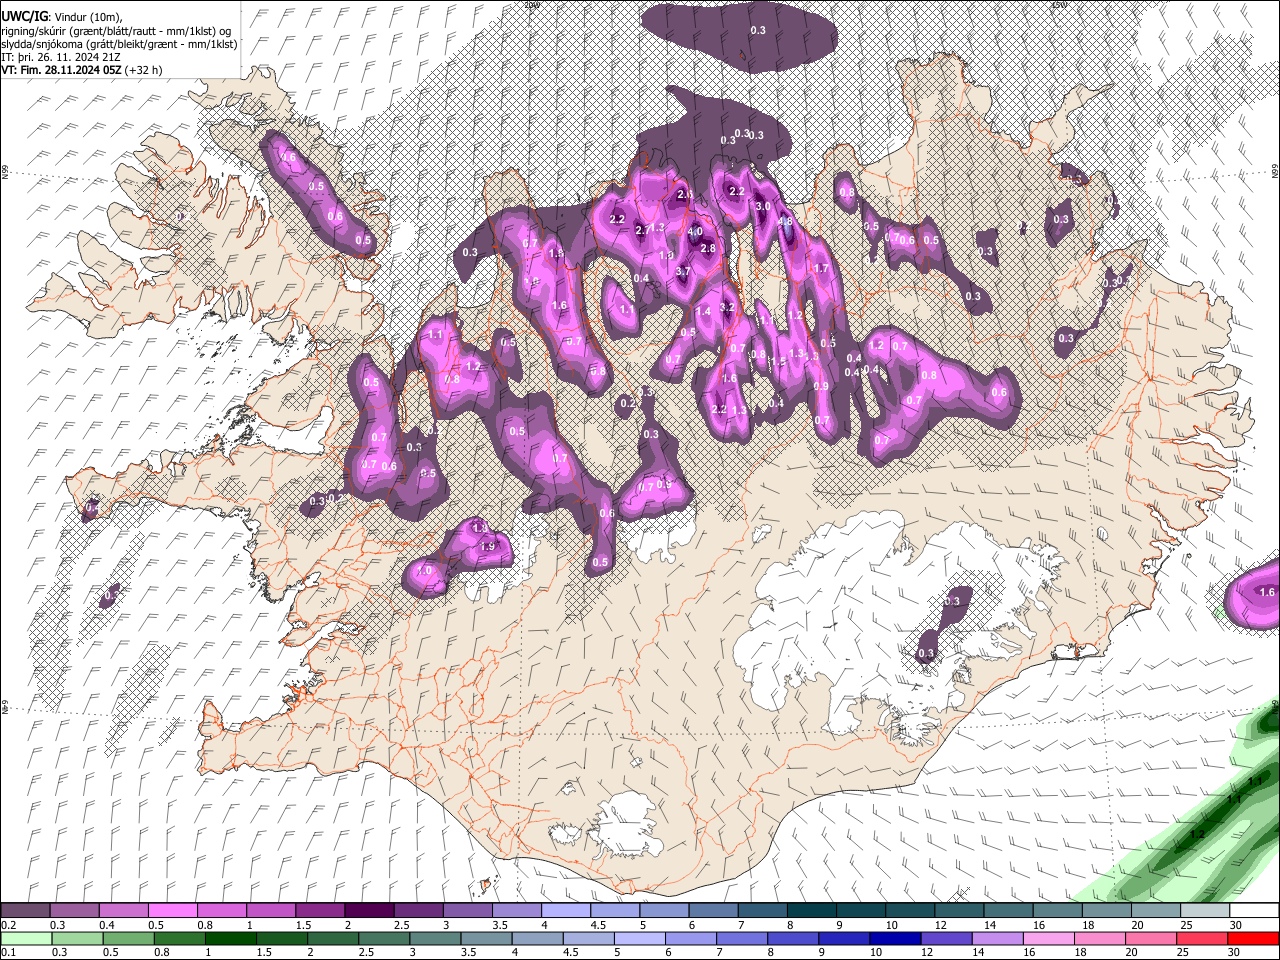Click the 'UWC/IG: Vindur (10m)' title text
The height and width of the screenshot is (960, 1280).
click(62, 17)
